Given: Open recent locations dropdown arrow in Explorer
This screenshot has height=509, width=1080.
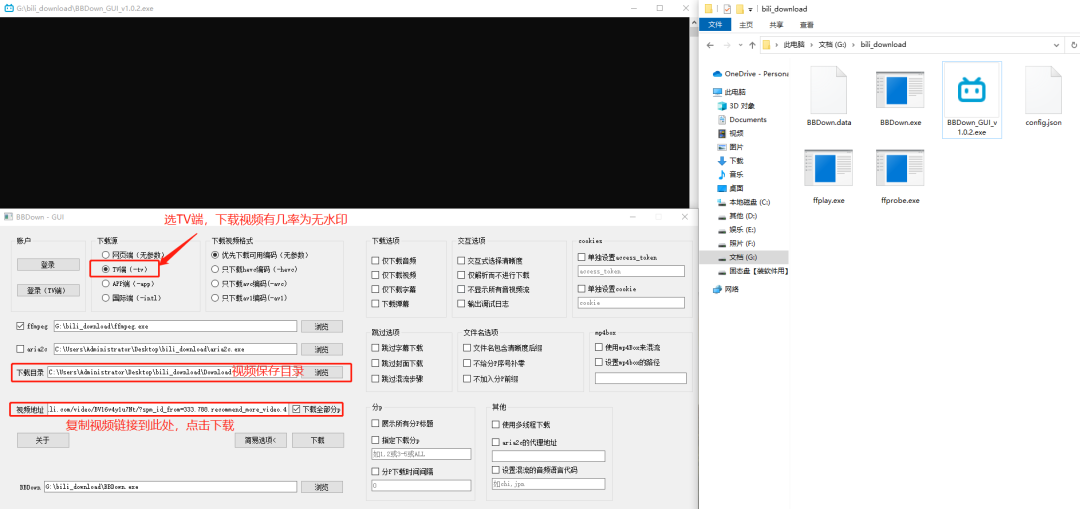Looking at the screenshot, I should tap(740, 45).
